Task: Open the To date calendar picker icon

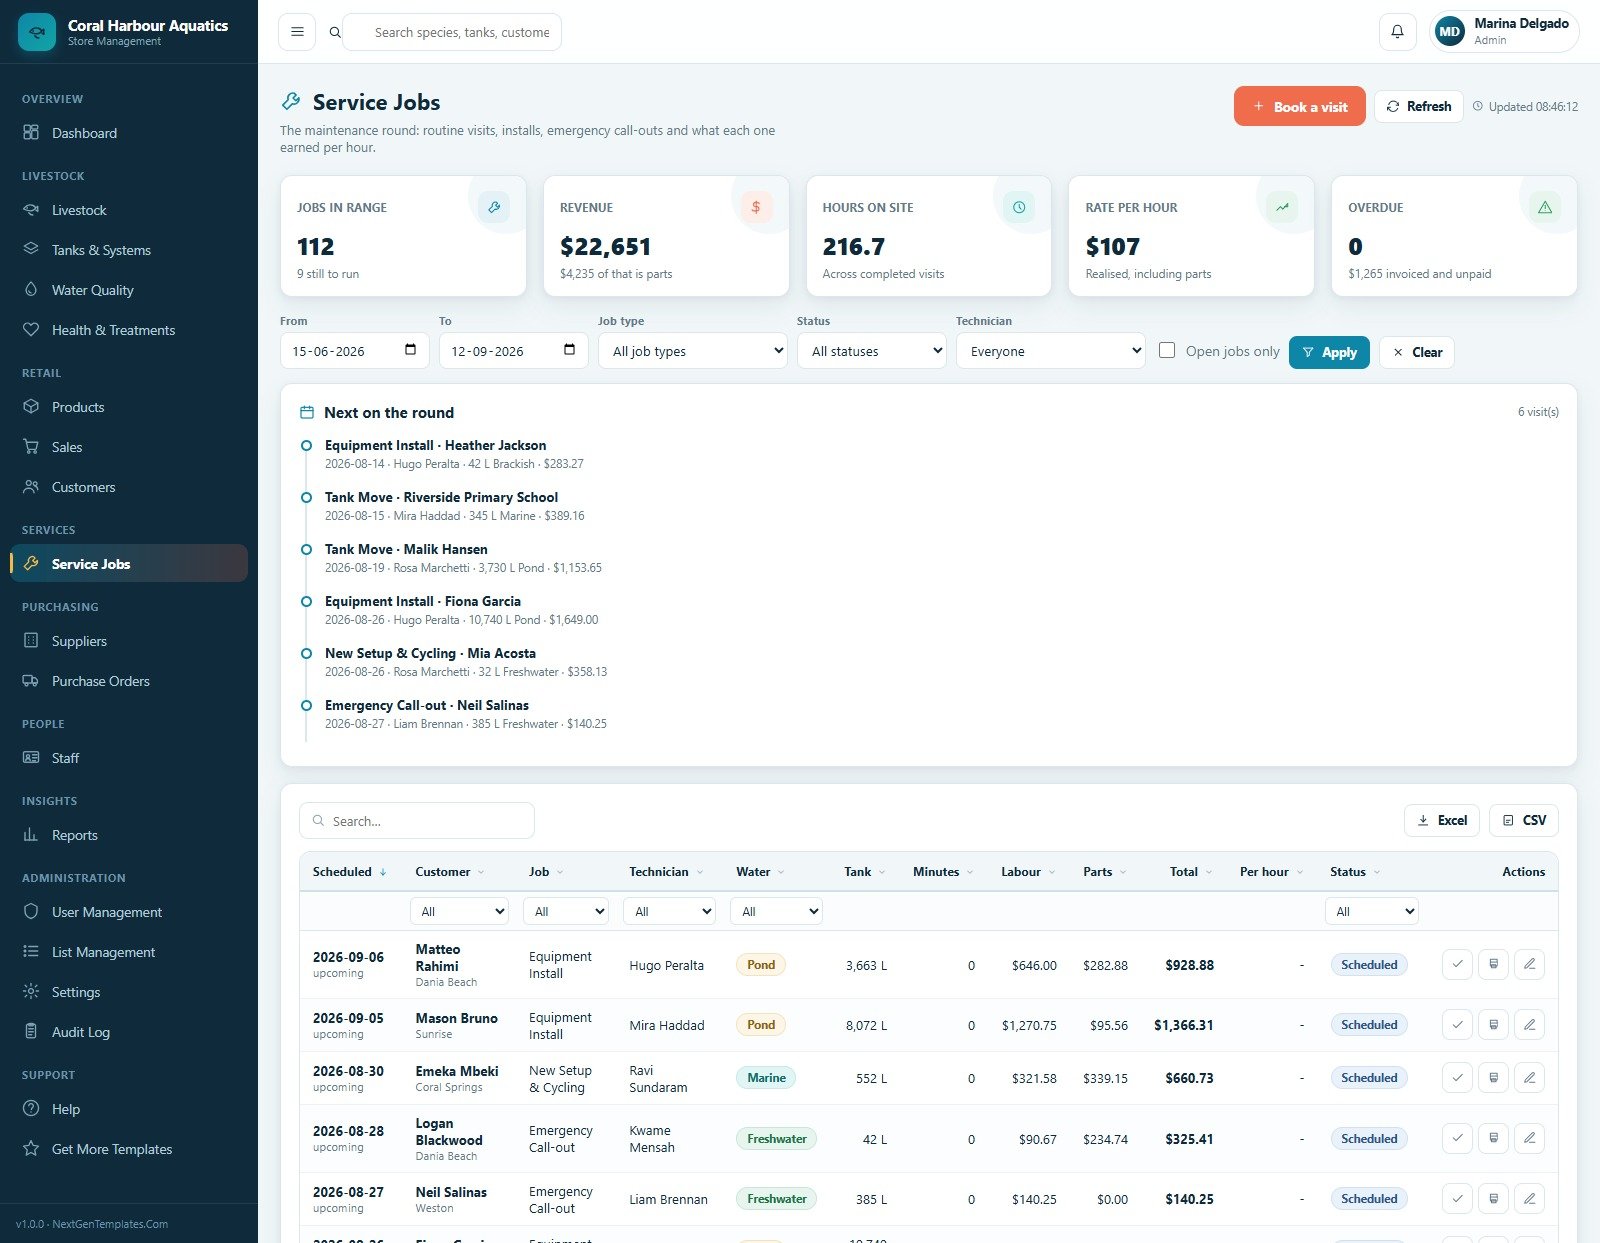Action: (569, 350)
